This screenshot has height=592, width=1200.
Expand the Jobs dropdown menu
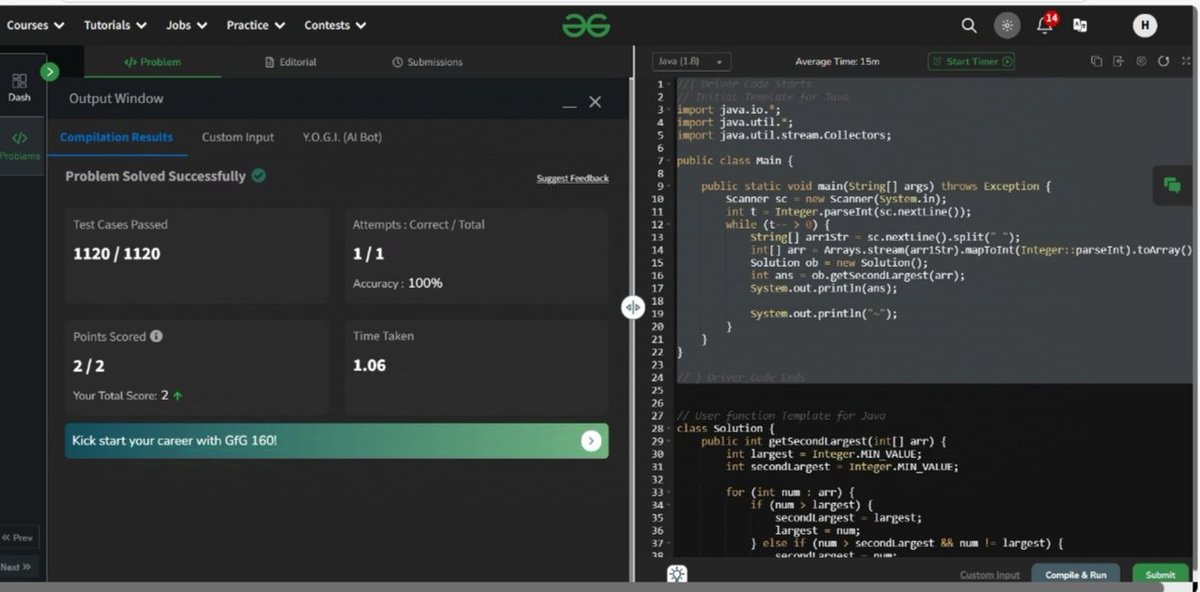(187, 25)
